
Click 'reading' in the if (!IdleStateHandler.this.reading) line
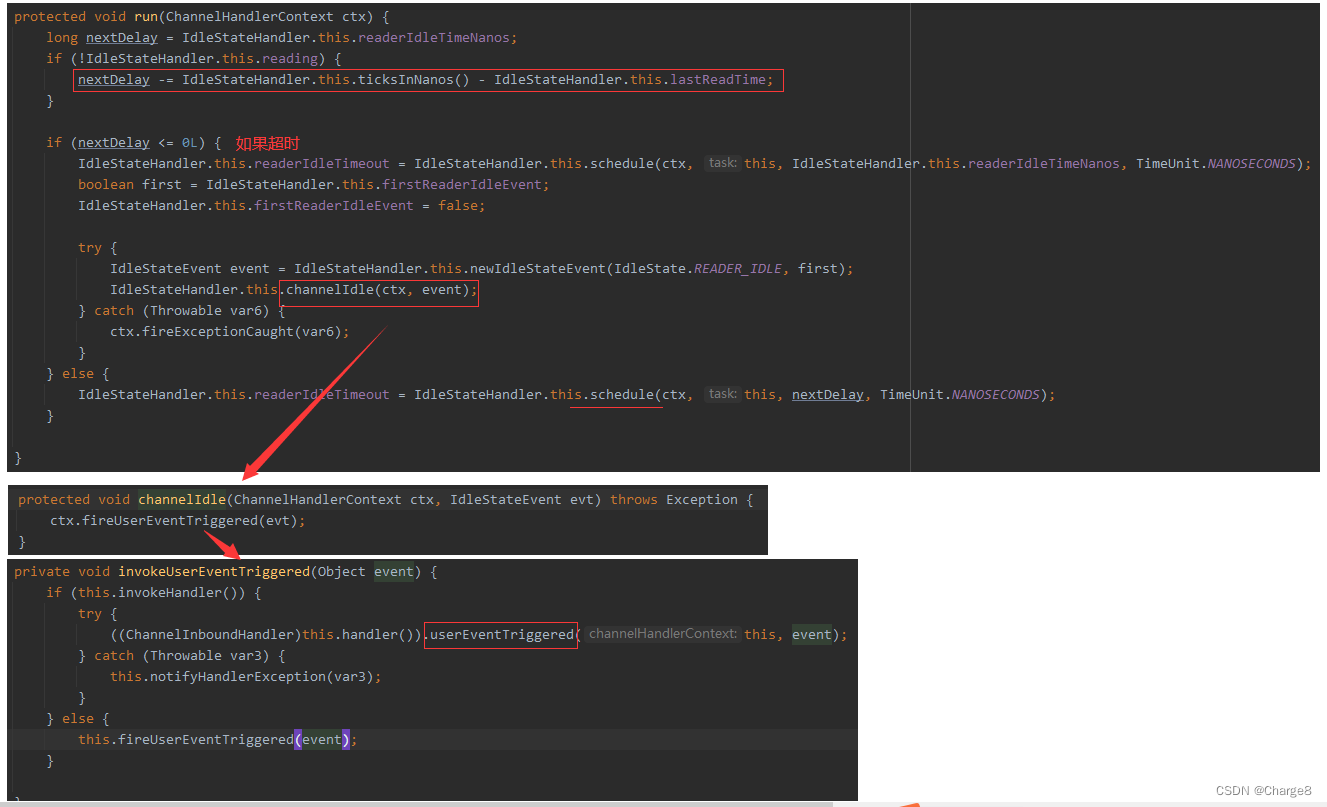290,59
